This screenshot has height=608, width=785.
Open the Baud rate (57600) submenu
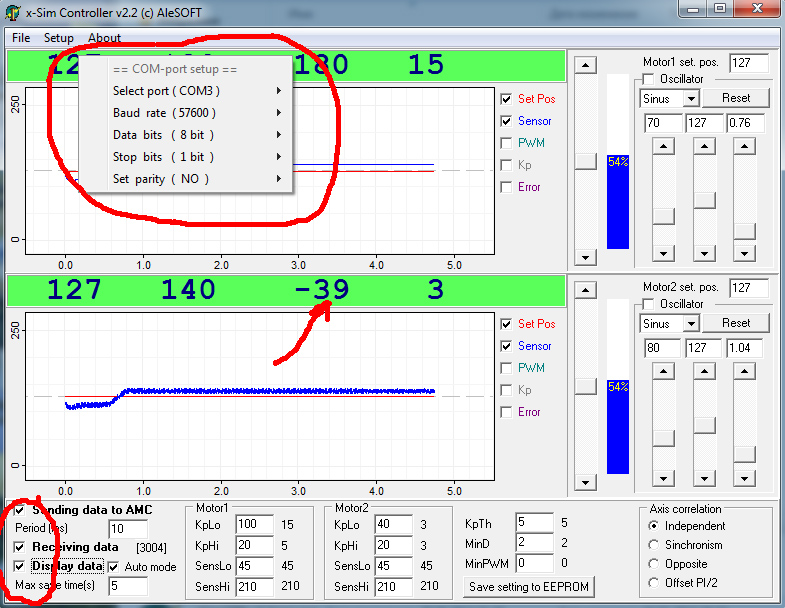pyautogui.click(x=195, y=113)
